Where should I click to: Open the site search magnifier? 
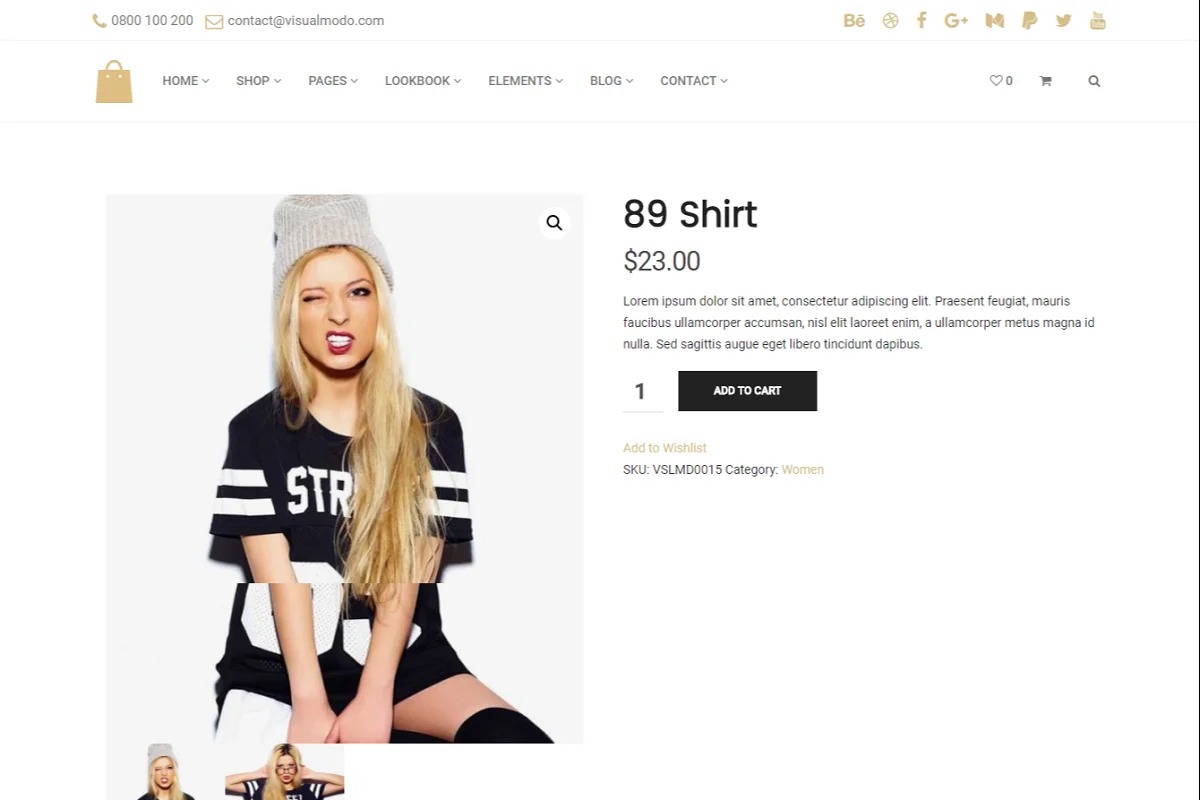(x=1094, y=81)
